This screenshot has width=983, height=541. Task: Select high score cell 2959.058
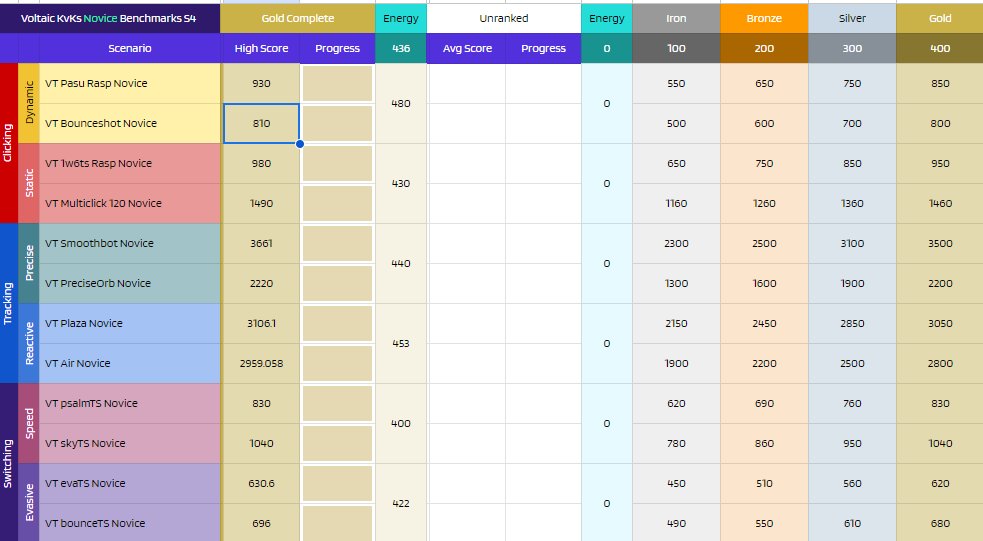click(261, 364)
